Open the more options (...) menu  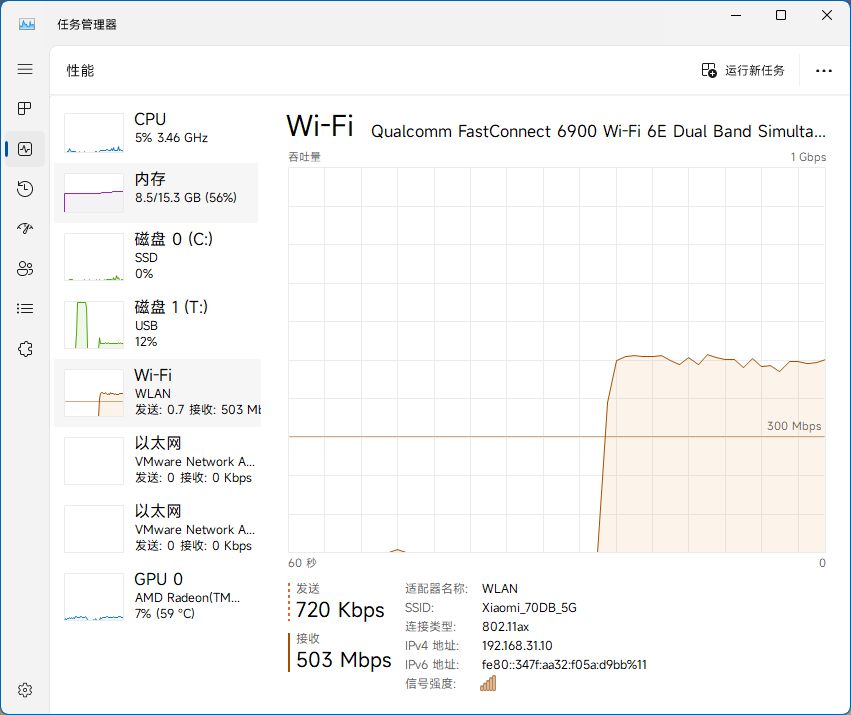pyautogui.click(x=824, y=70)
